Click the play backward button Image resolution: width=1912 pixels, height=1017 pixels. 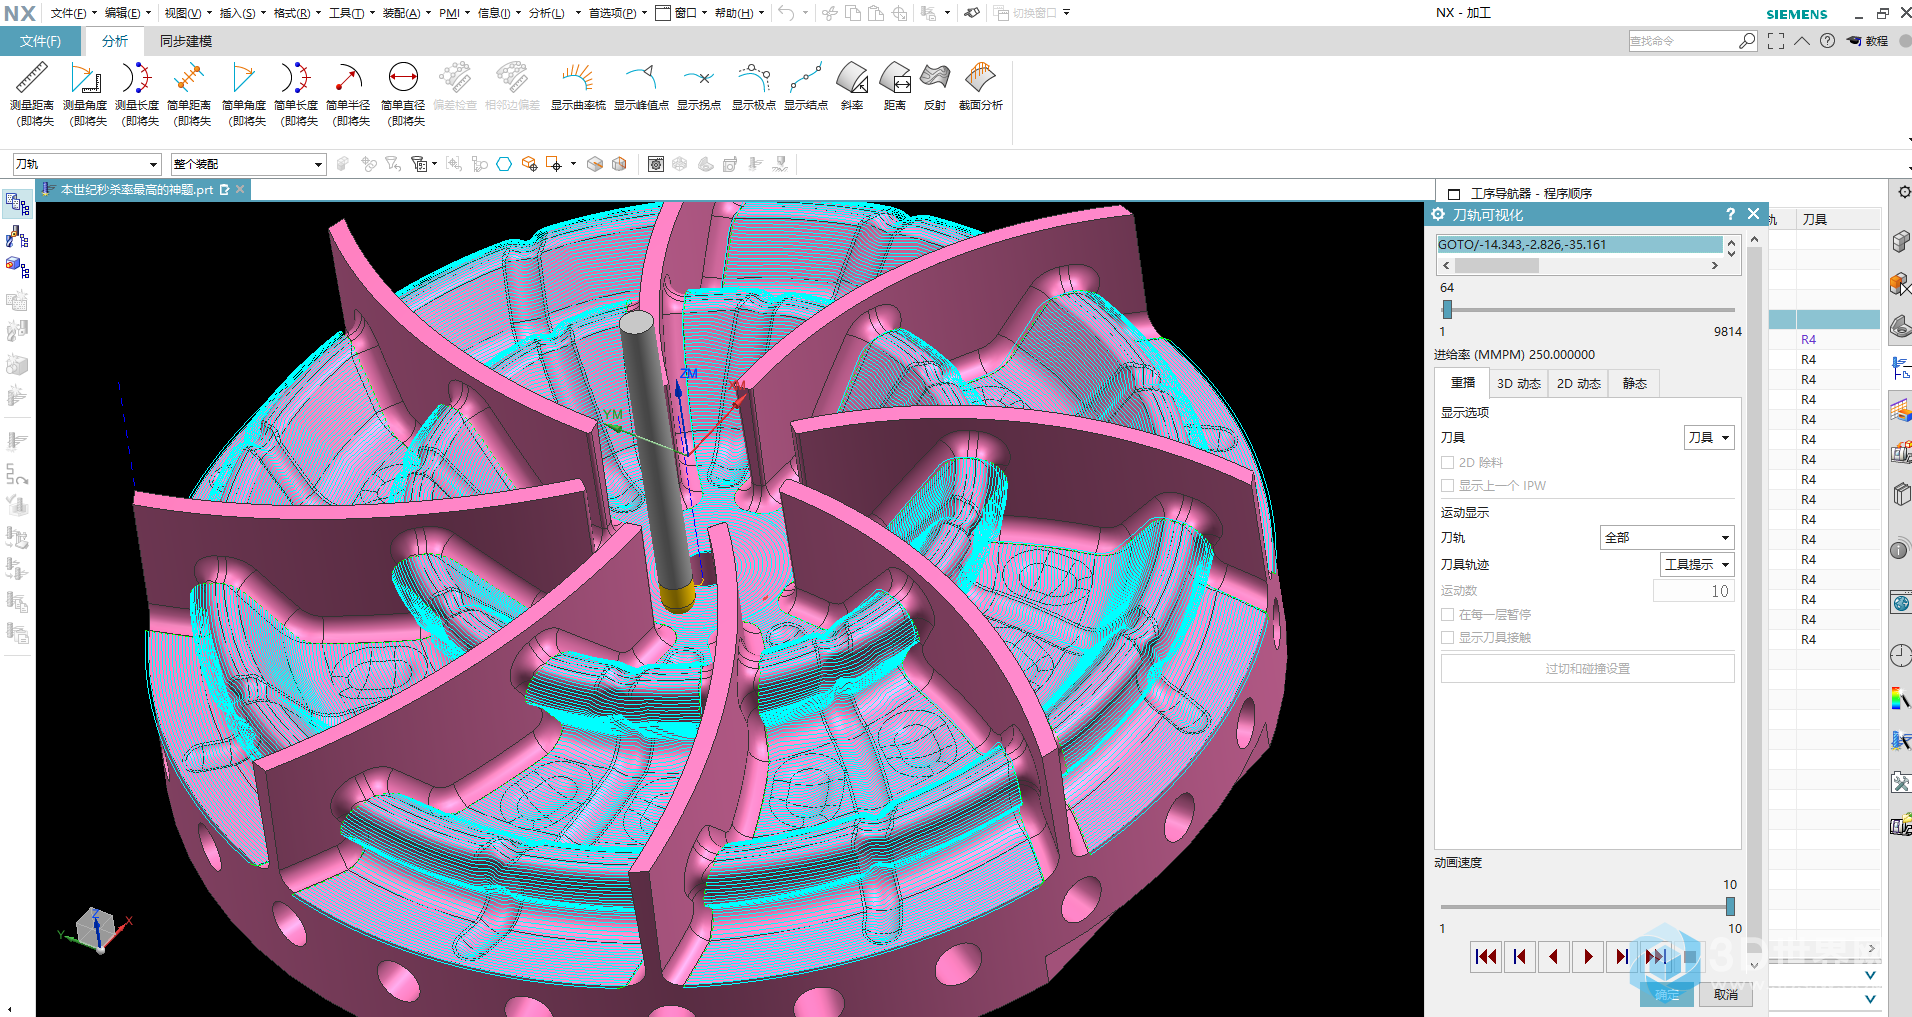pyautogui.click(x=1554, y=957)
